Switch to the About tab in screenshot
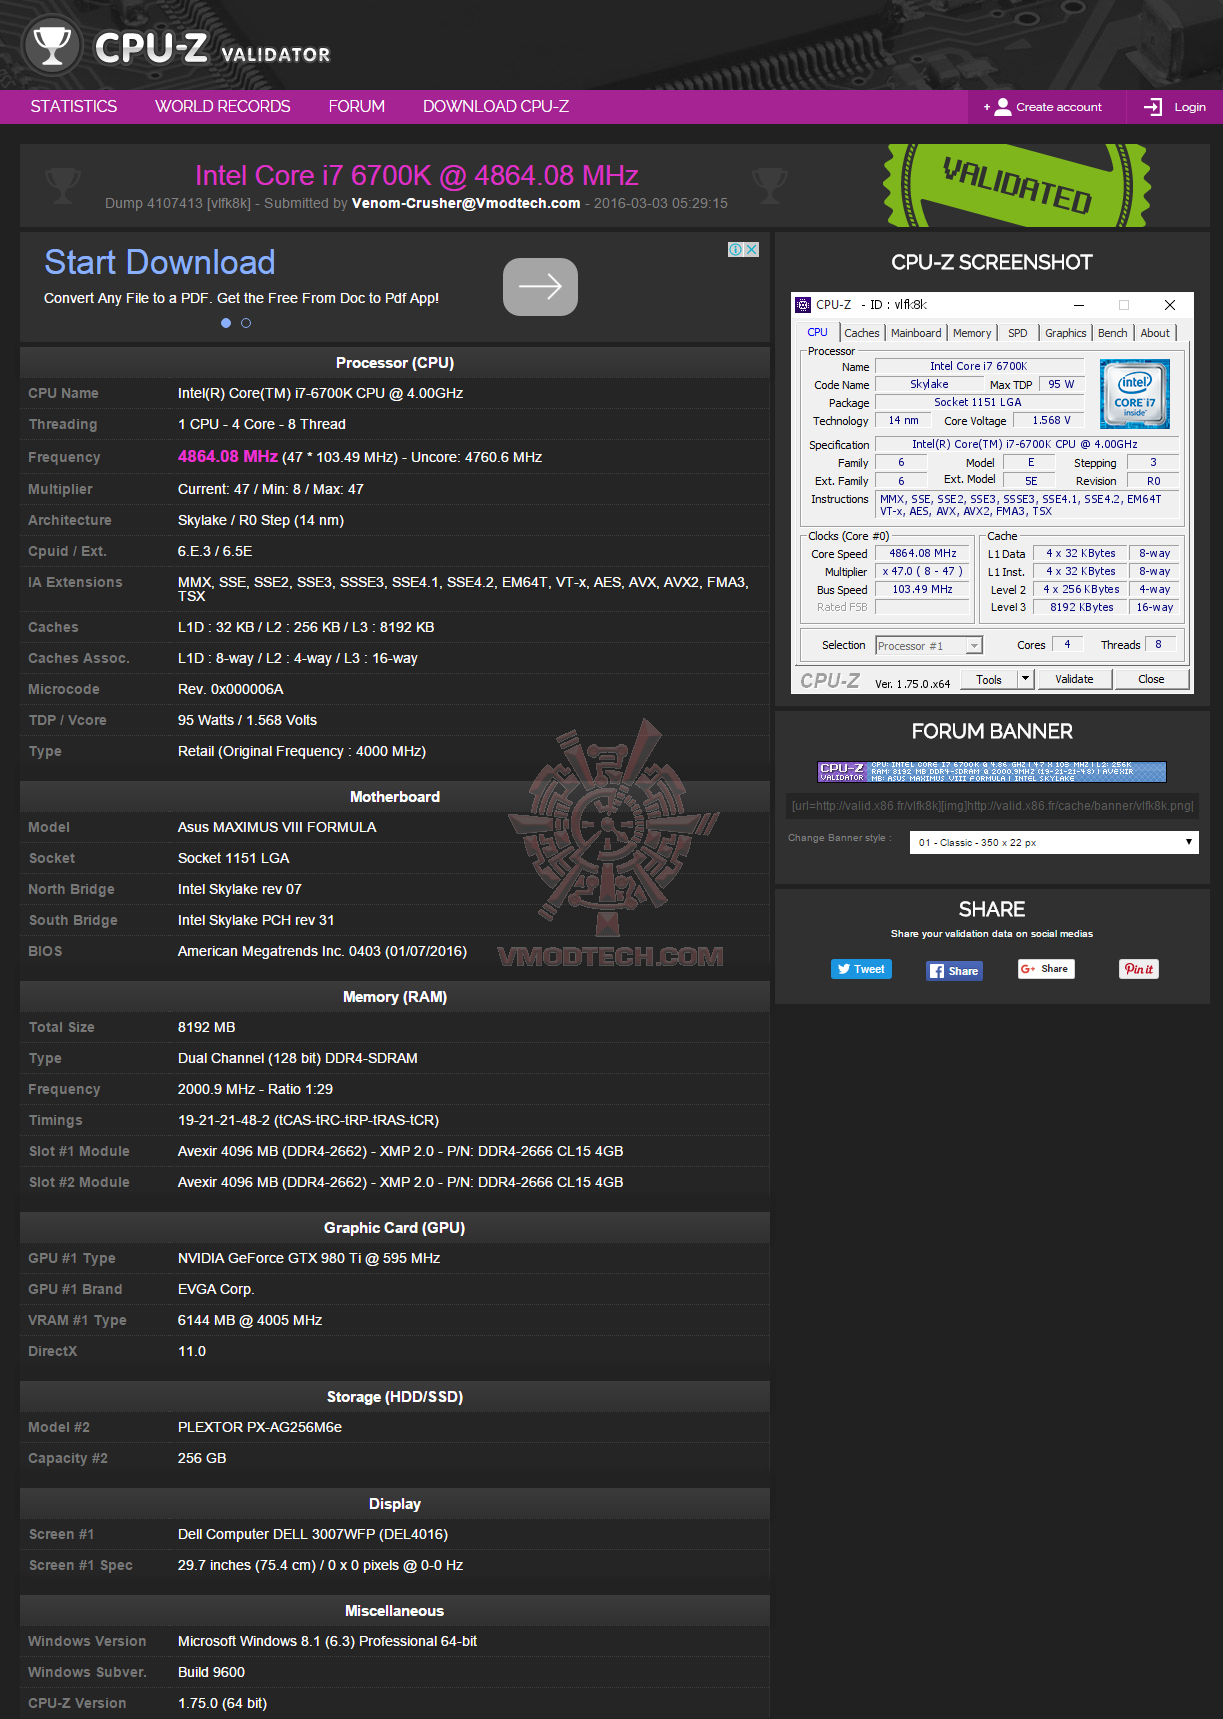Screen dimensions: 1223x1719 point(1155,333)
